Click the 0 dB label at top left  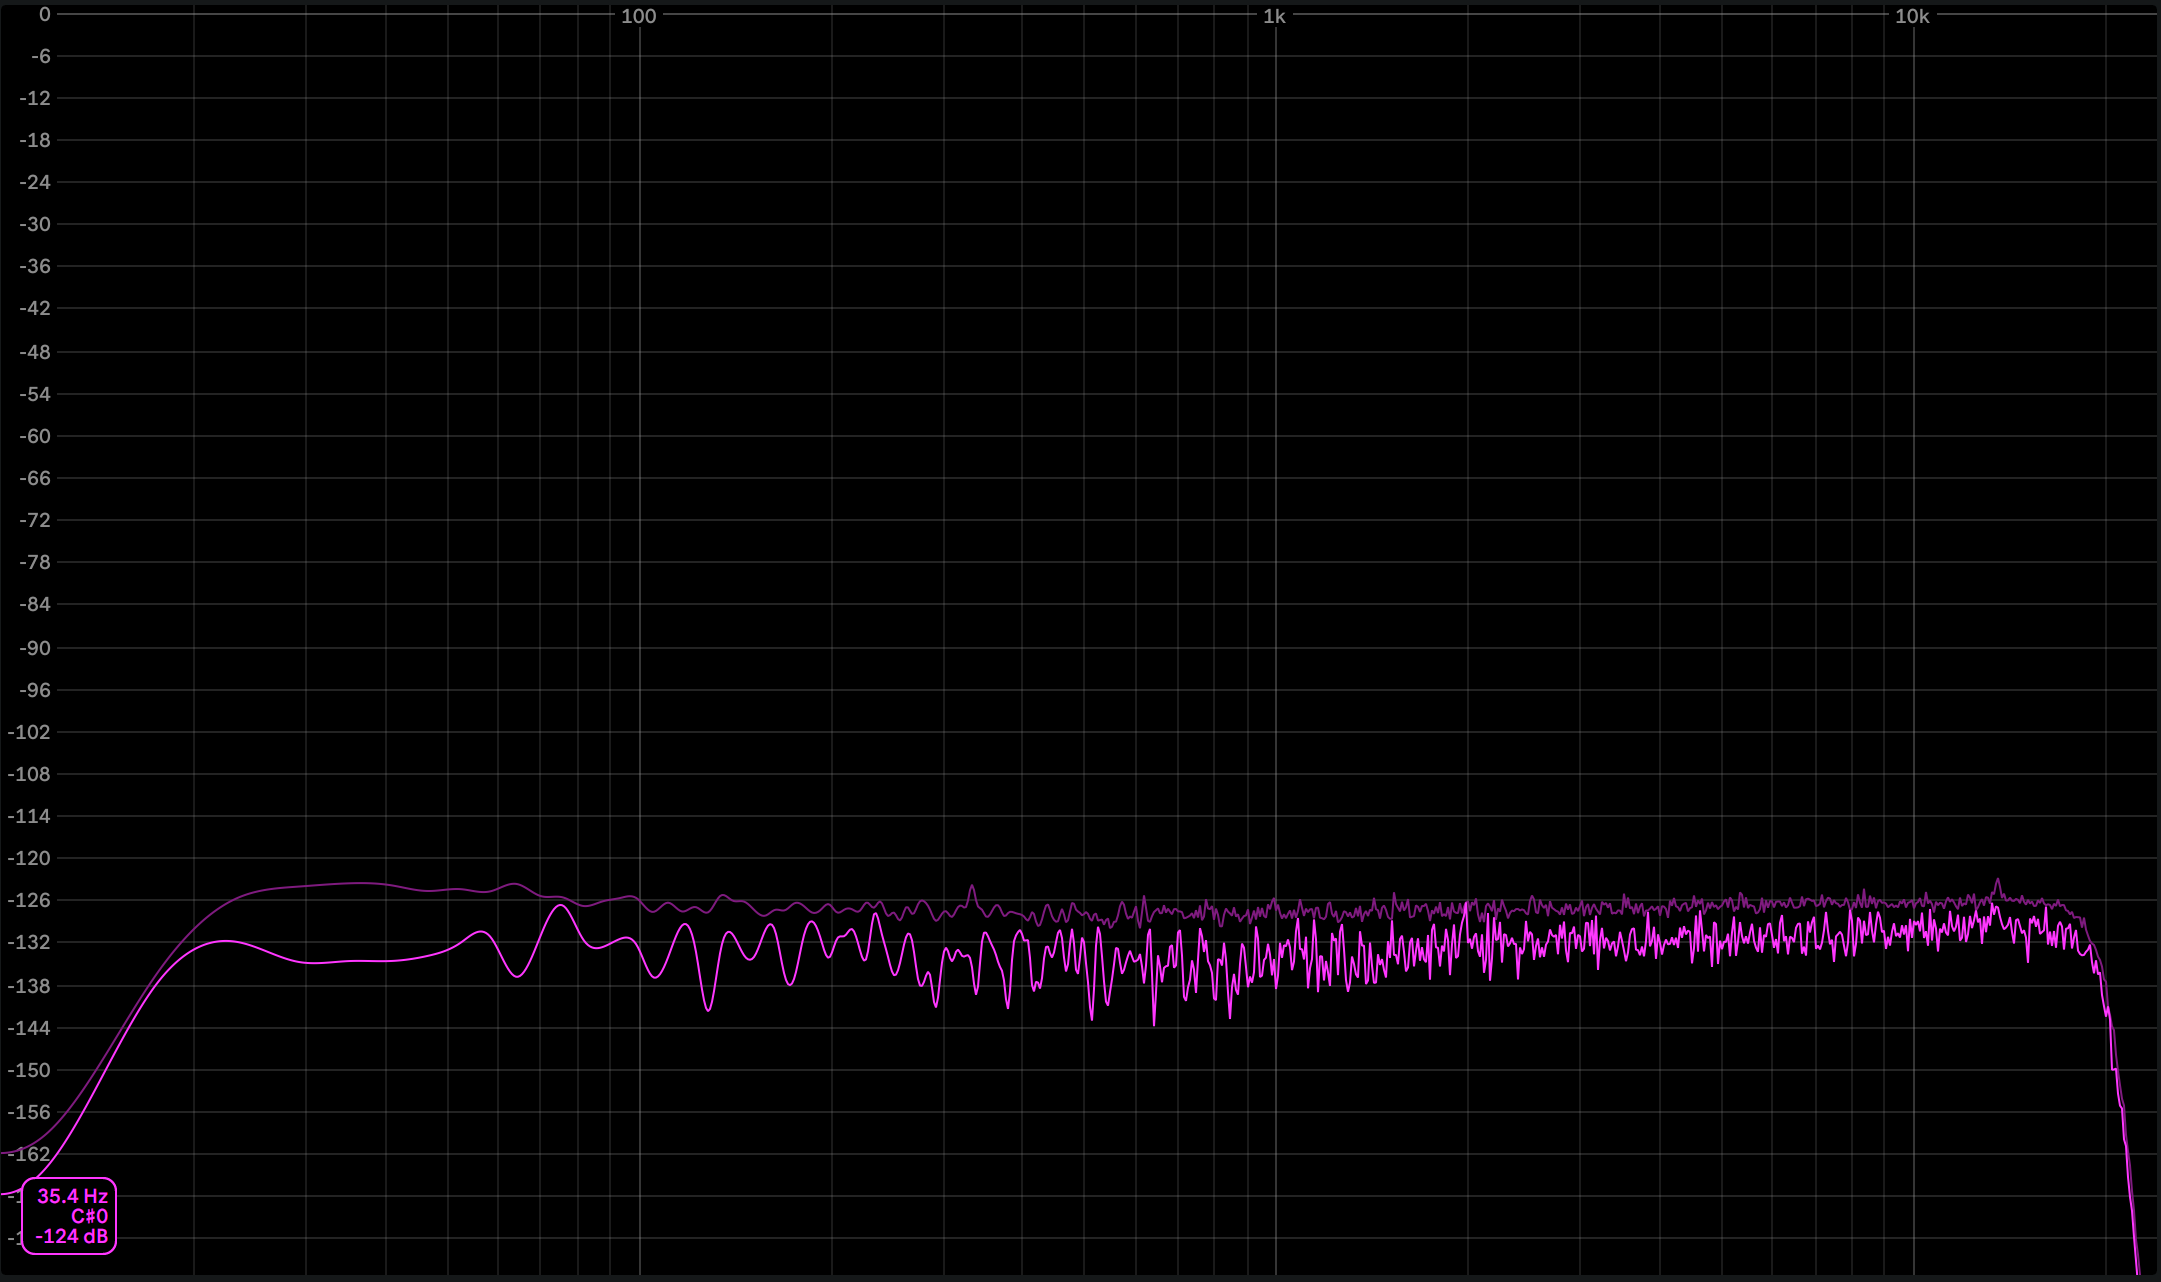point(44,15)
